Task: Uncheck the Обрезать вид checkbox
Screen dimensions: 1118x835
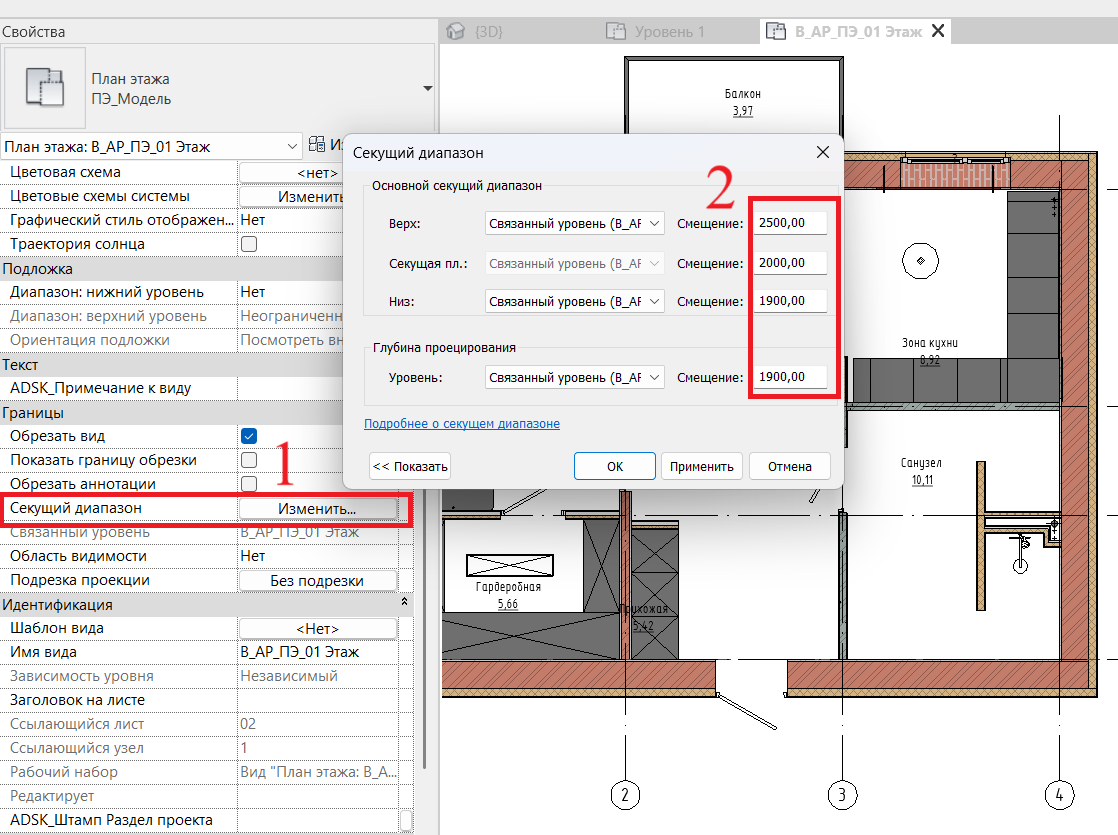Action: [x=249, y=436]
